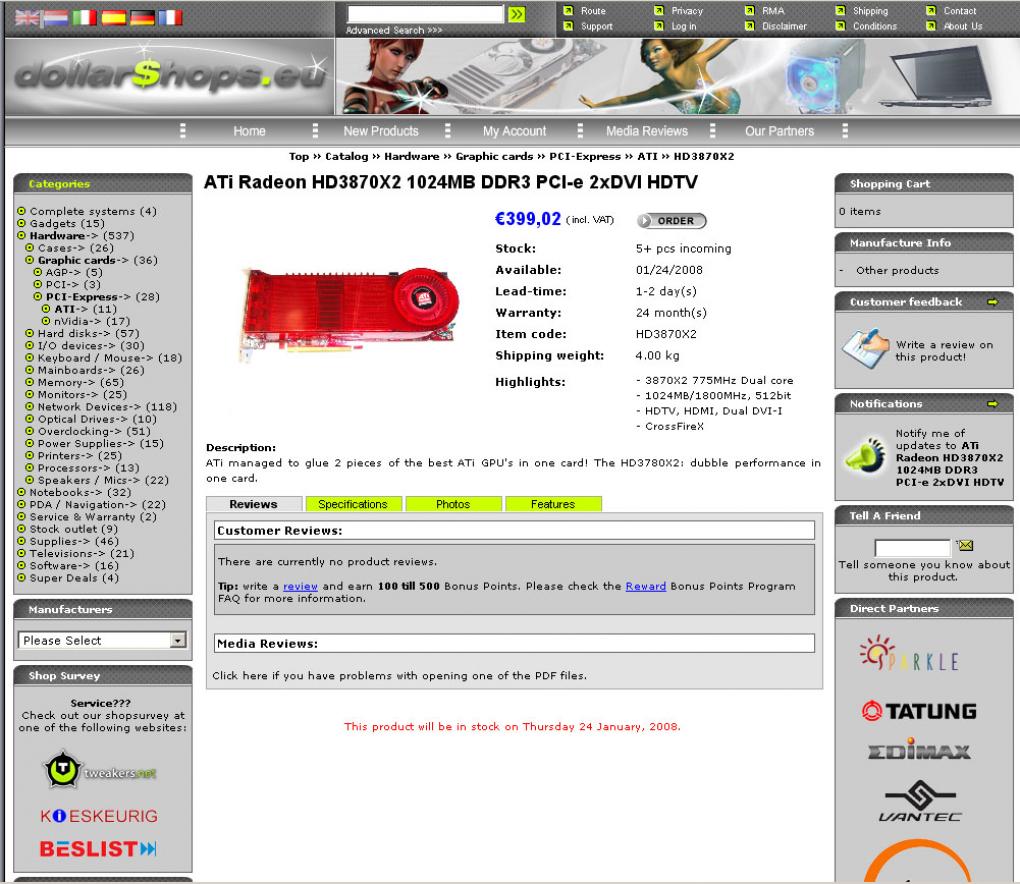
Task: Open the About Us link
Action: pos(963,27)
